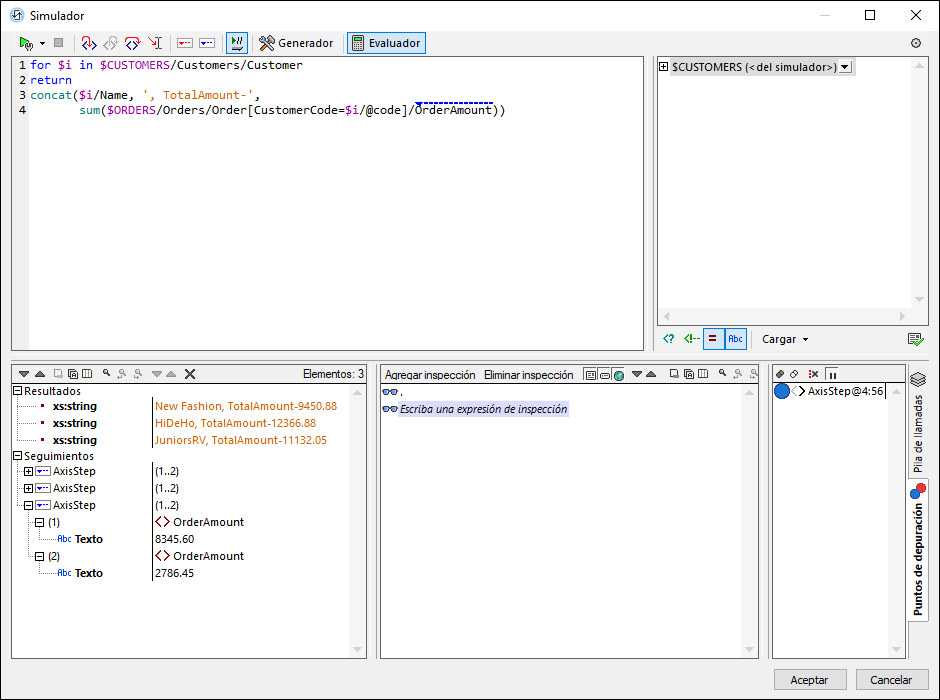Click the Step Into debugger icon

pos(88,43)
